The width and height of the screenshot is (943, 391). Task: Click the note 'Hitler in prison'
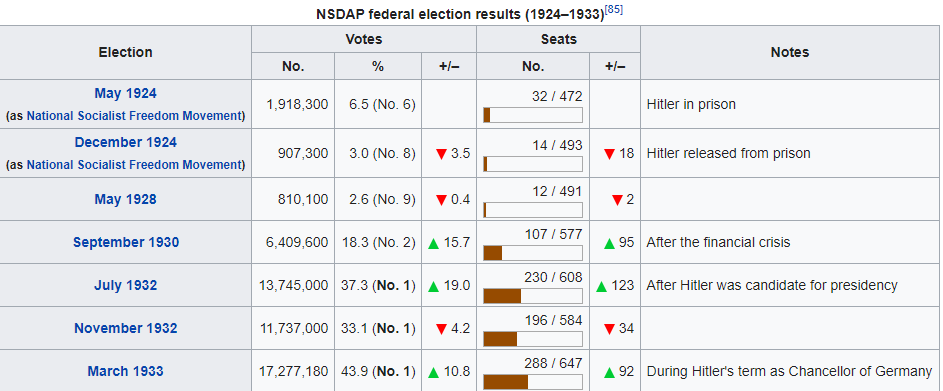tap(691, 104)
